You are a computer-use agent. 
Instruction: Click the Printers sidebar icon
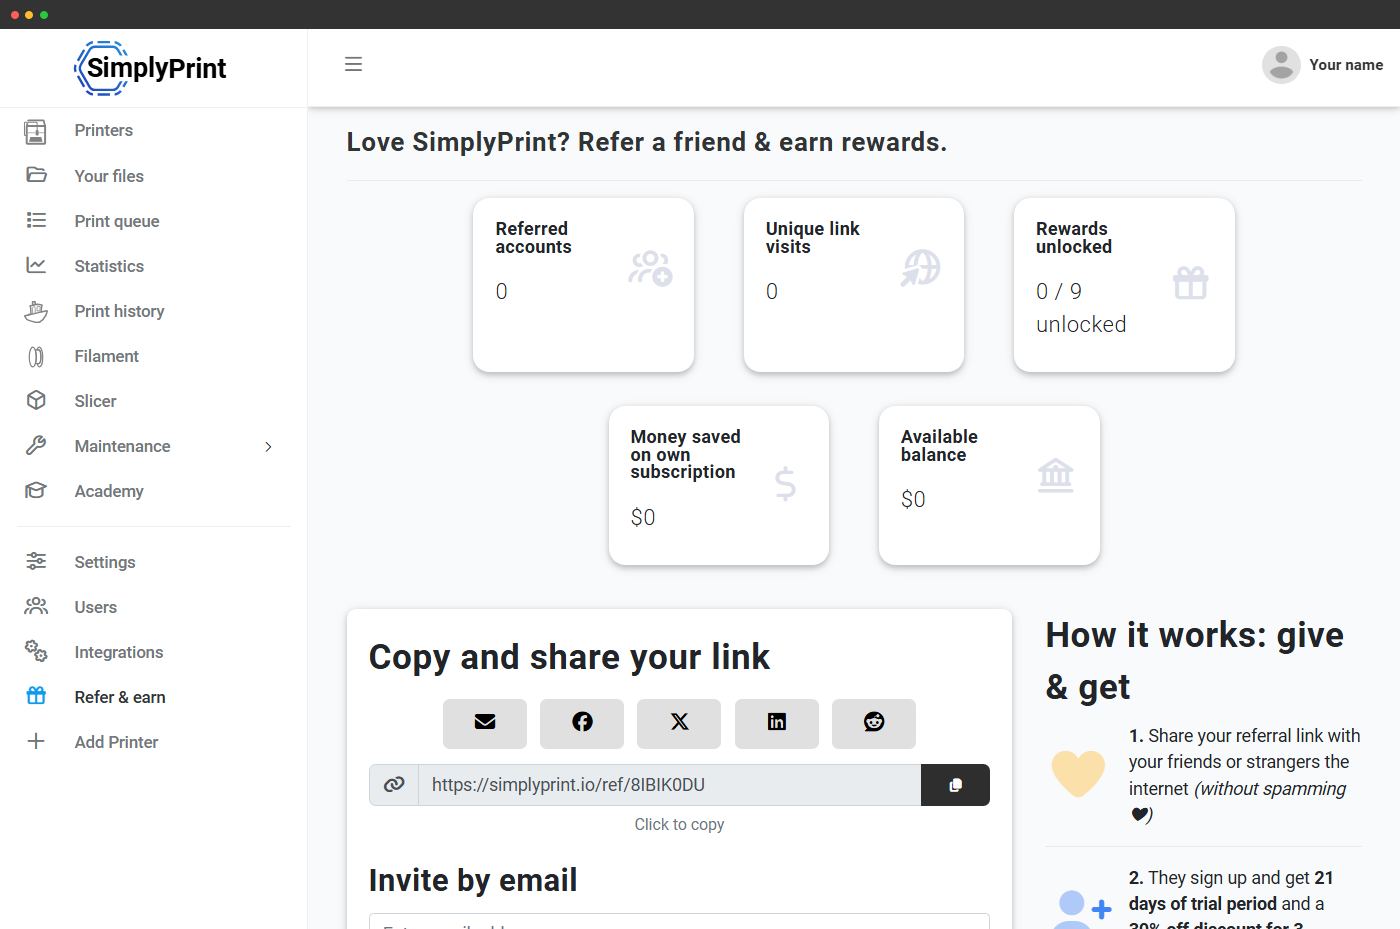(36, 131)
